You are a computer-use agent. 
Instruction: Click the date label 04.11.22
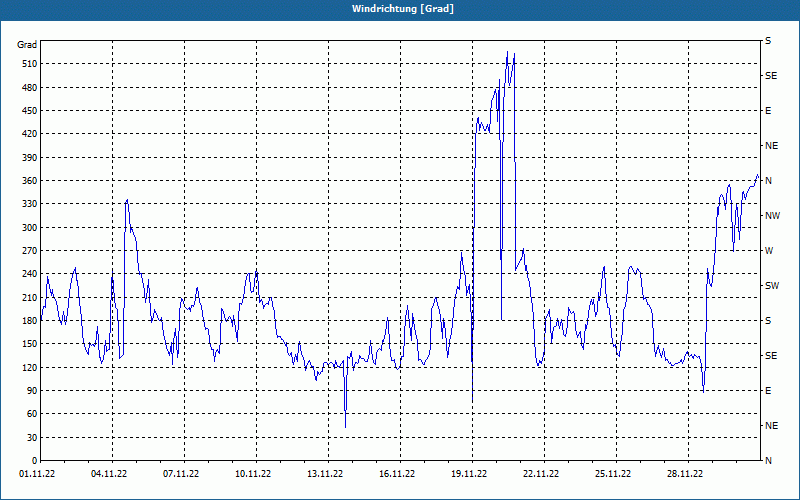point(109,473)
